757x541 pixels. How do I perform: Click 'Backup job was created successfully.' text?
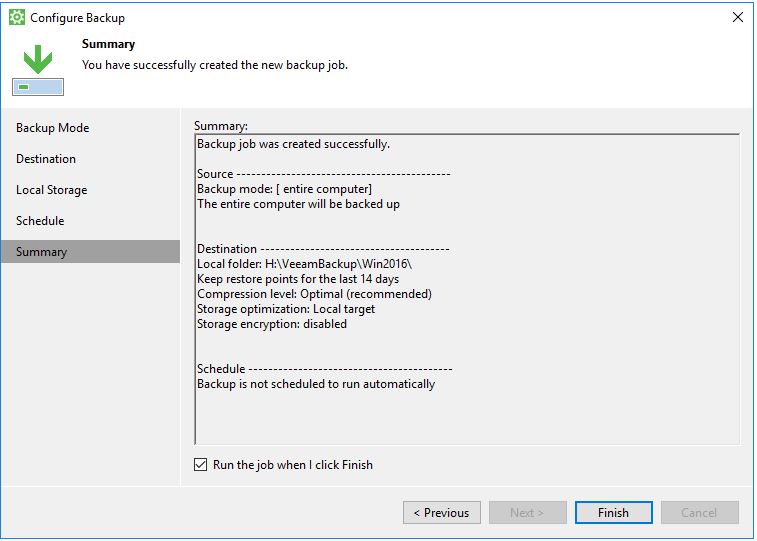(x=294, y=144)
